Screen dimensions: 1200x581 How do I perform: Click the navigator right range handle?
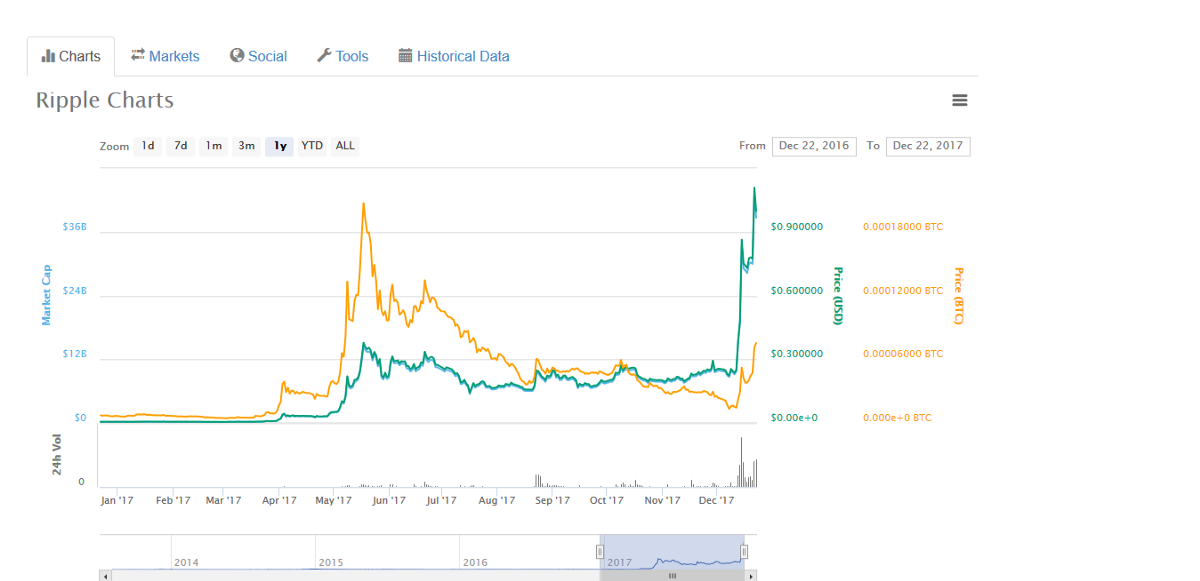[744, 551]
